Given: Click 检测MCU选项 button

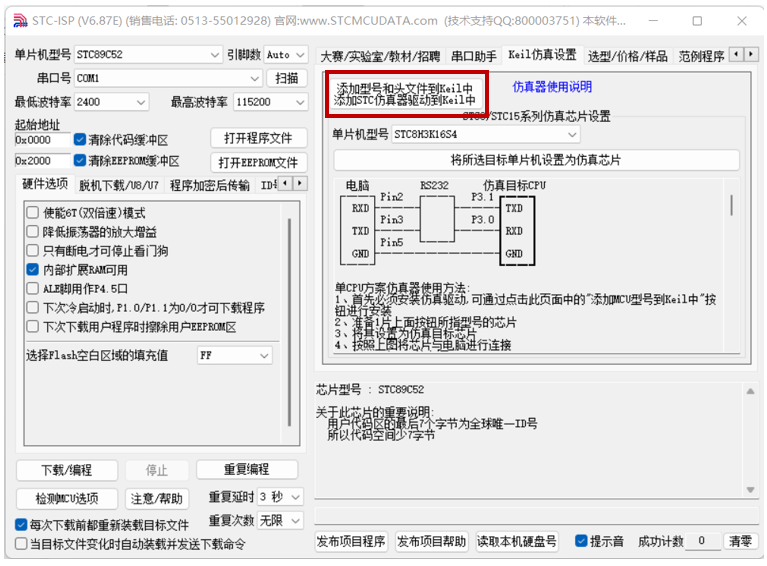Looking at the screenshot, I should 67,498.
